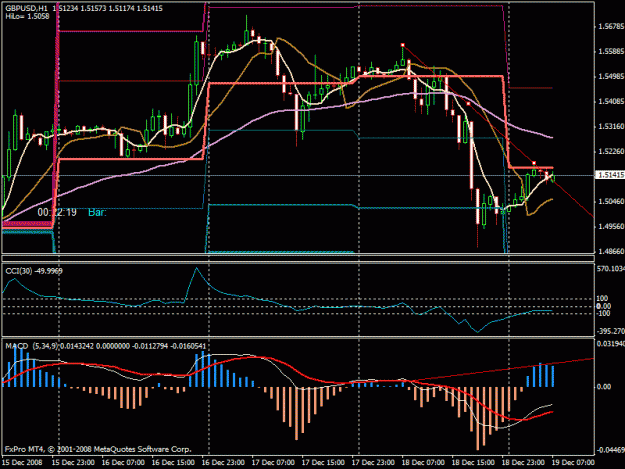
Task: Select the 1.52260 price axis label
Action: pos(611,151)
